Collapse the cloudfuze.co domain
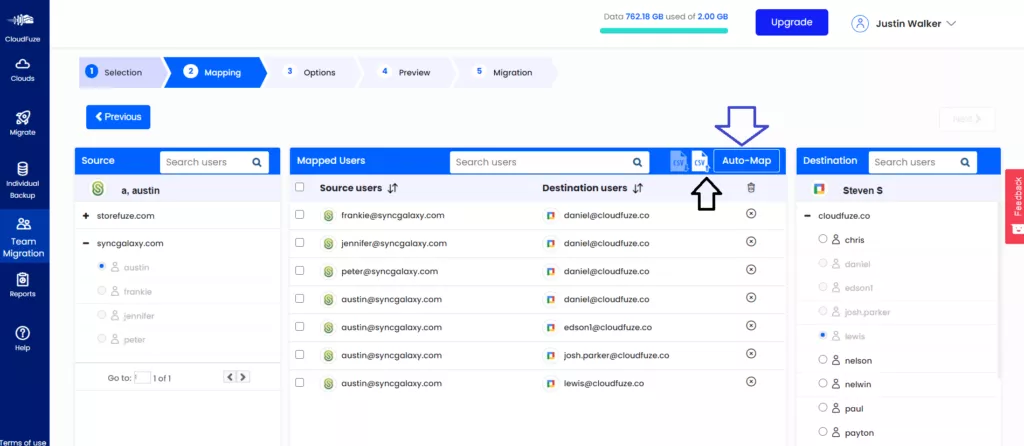1024x446 pixels. (807, 215)
